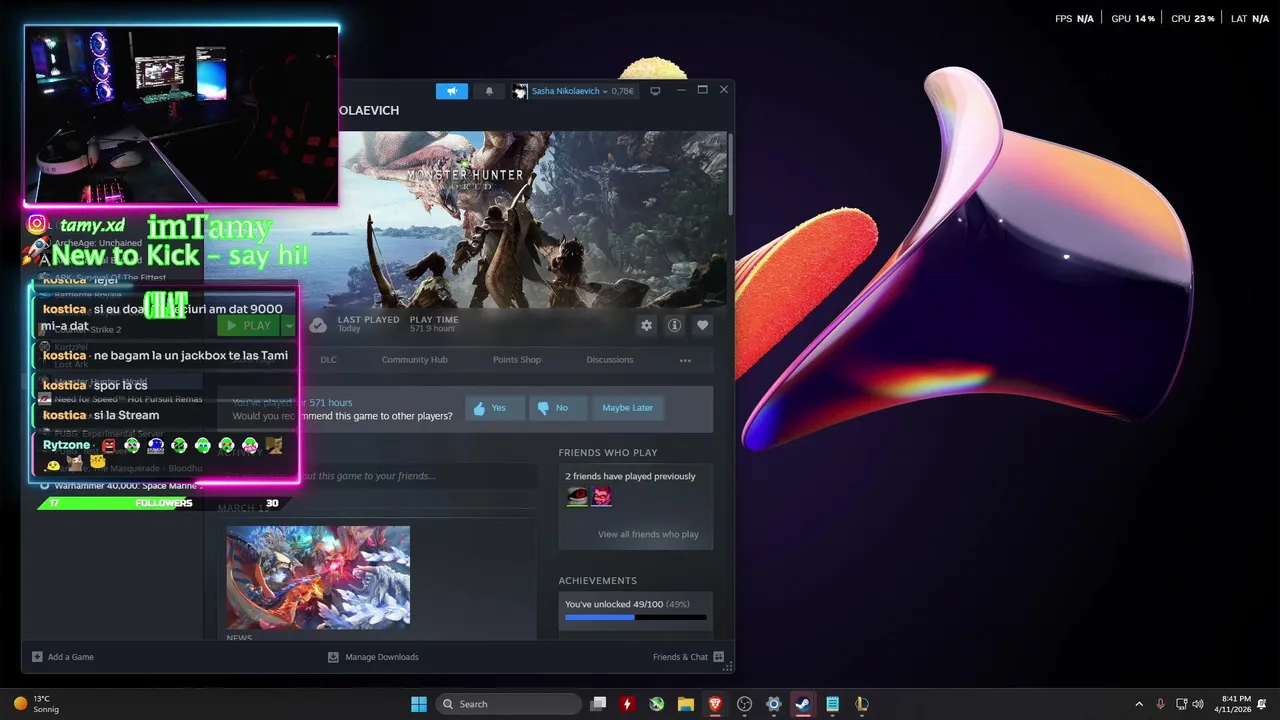Show hidden system tray icons
Screen dimensions: 1280x720
1139,704
